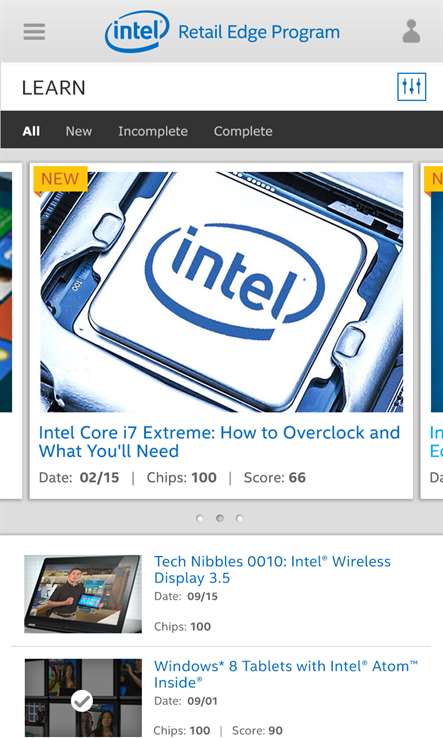The image size is (443, 738).
Task: Select the middle carousel page dot
Action: click(219, 518)
